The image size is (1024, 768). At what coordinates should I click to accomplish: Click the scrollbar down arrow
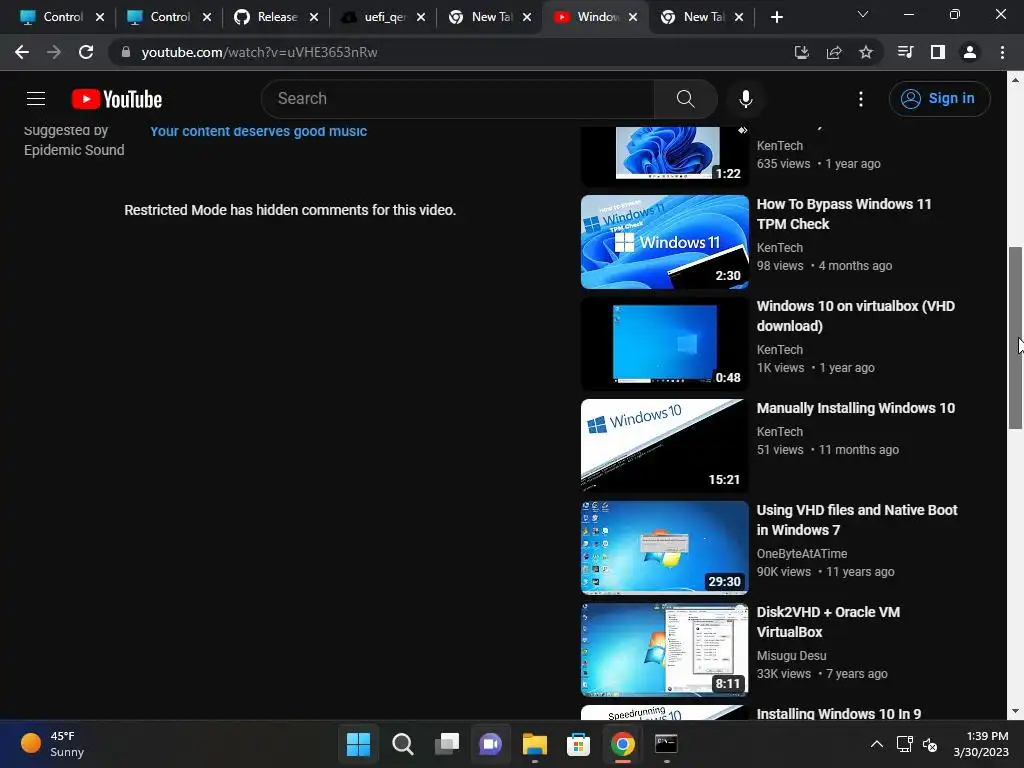1015,711
